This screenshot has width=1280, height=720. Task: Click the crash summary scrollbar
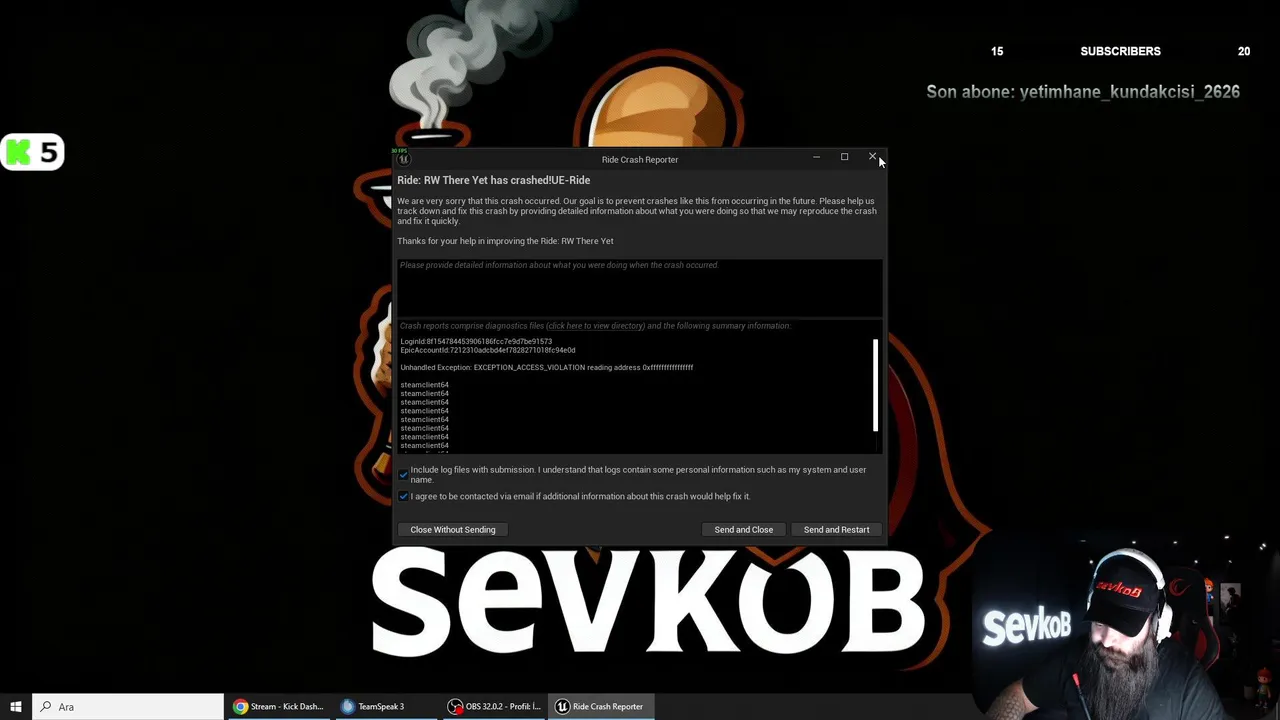coord(875,385)
